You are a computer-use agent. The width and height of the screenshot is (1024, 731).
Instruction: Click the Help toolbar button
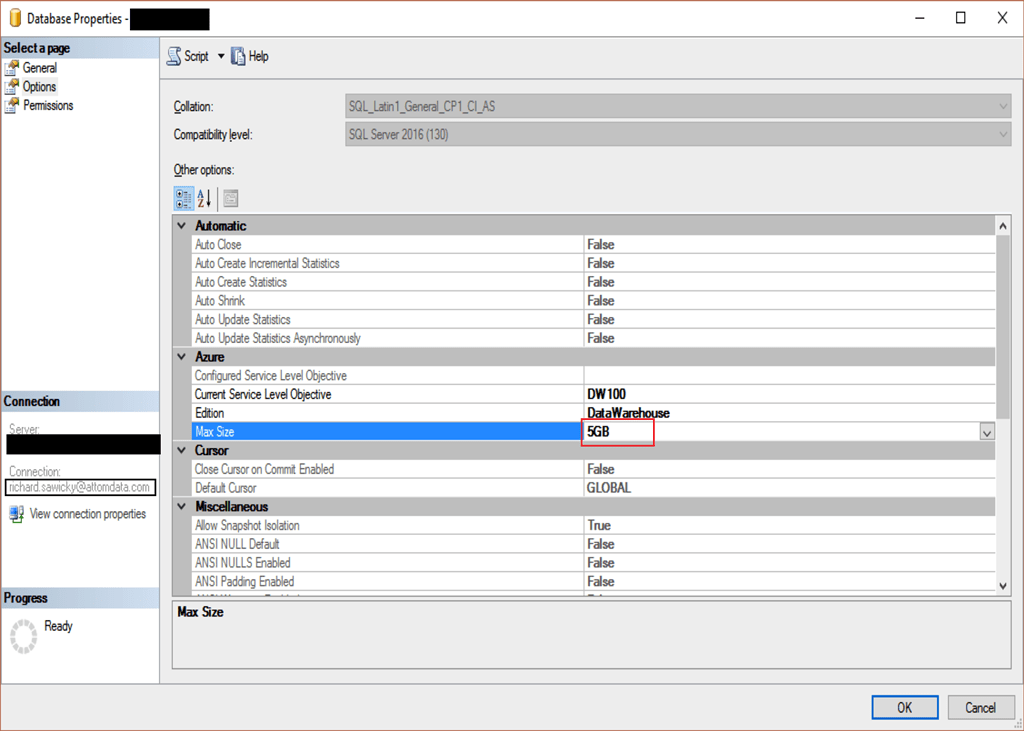click(250, 56)
